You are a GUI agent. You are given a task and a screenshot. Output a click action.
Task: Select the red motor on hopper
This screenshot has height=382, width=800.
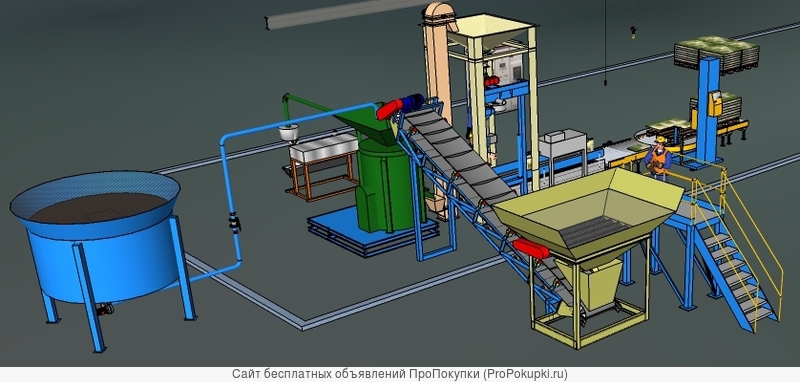click(x=531, y=249)
